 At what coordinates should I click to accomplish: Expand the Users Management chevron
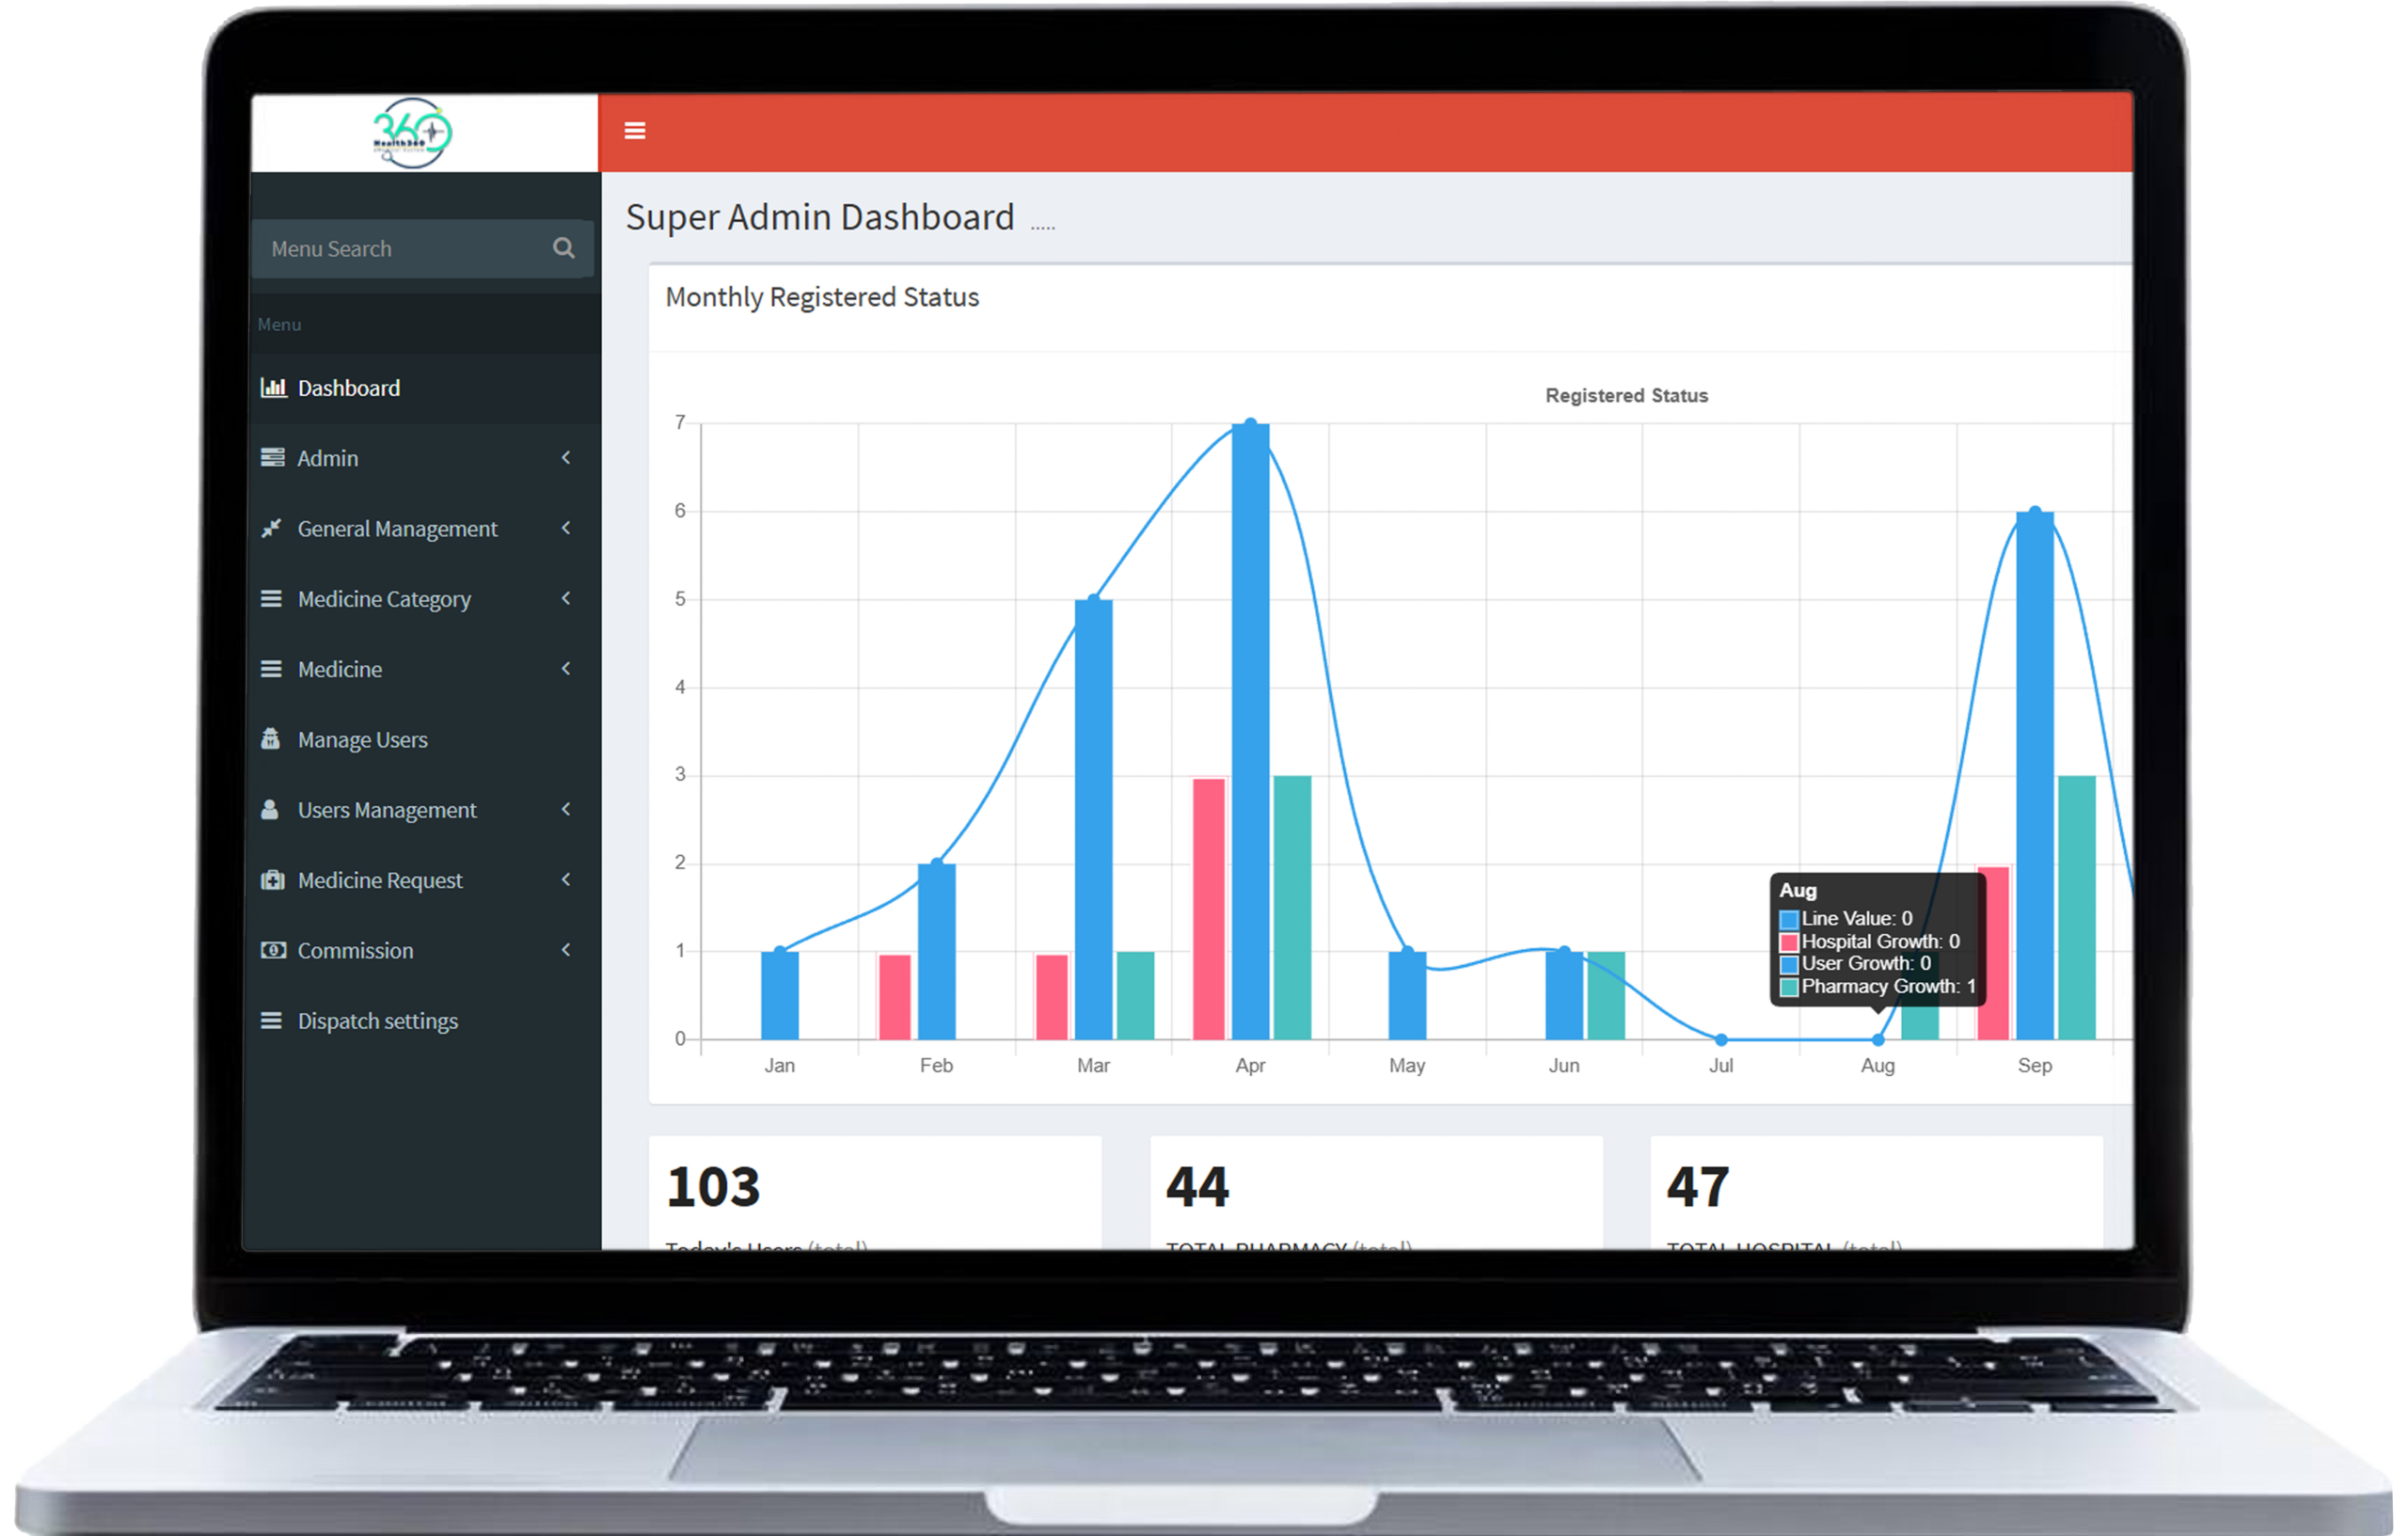(566, 809)
